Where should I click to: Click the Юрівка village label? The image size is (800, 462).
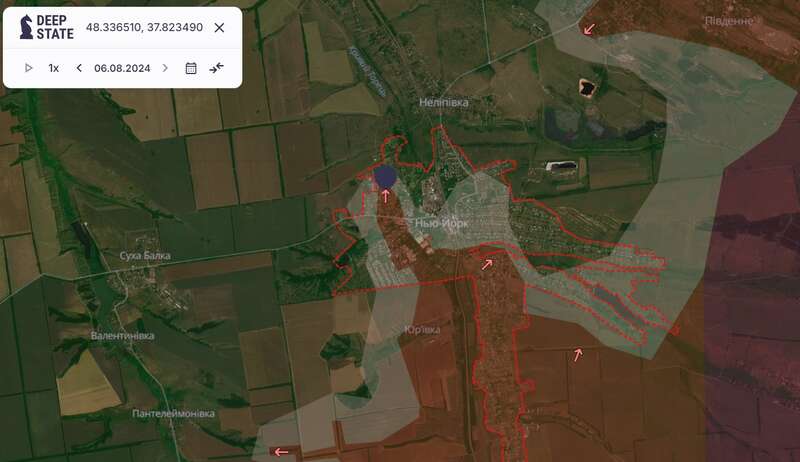coord(423,329)
